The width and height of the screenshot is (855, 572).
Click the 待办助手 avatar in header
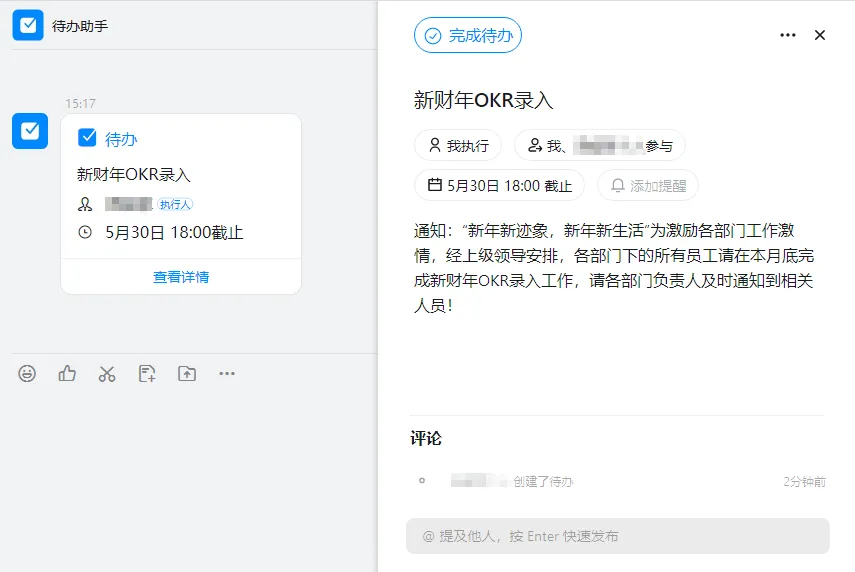coord(28,25)
